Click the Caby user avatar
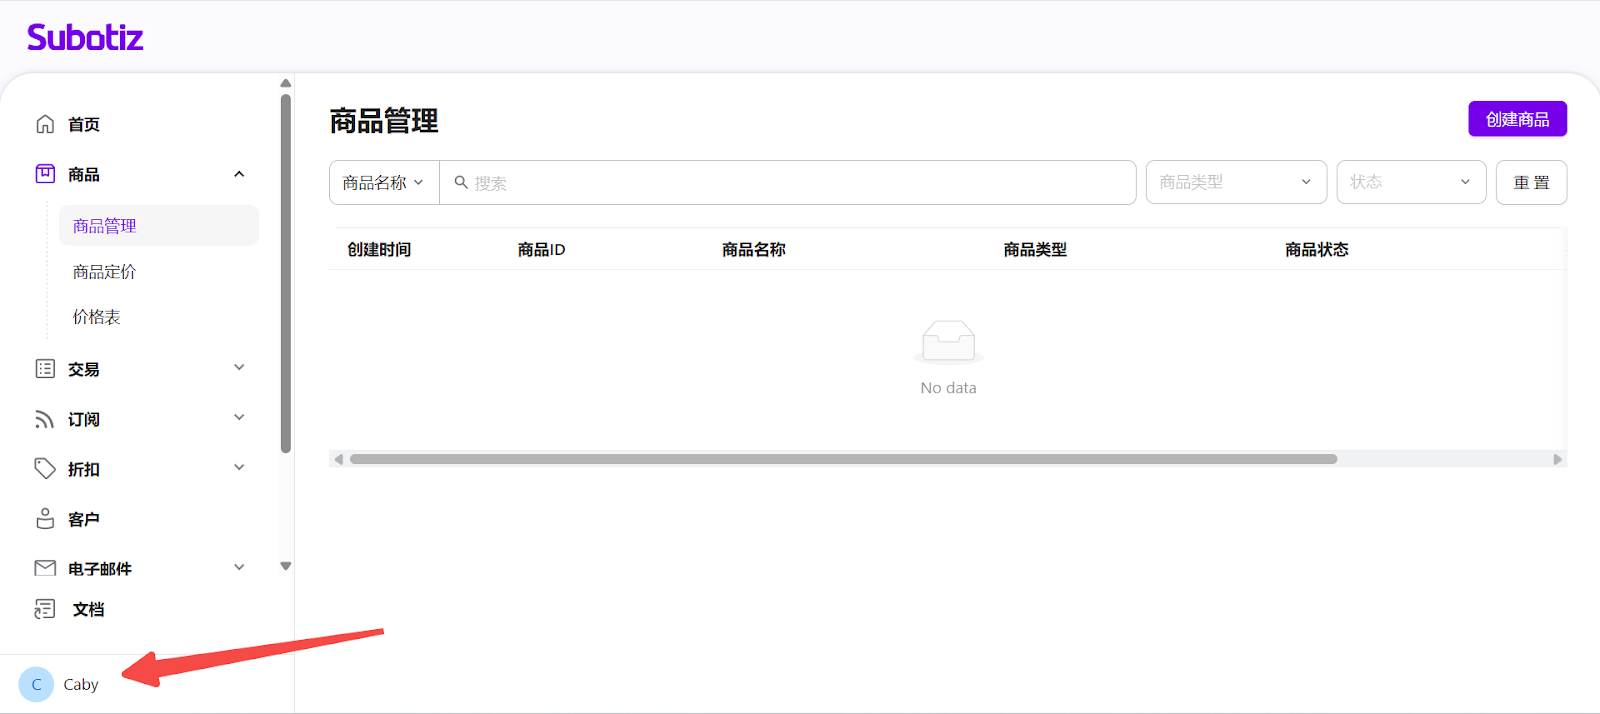 [36, 685]
